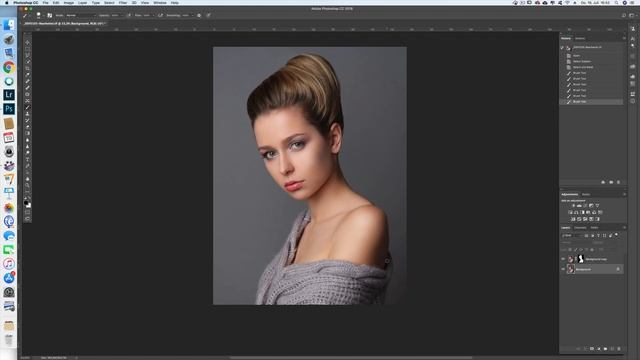Switch to the Channels tab

580,227
